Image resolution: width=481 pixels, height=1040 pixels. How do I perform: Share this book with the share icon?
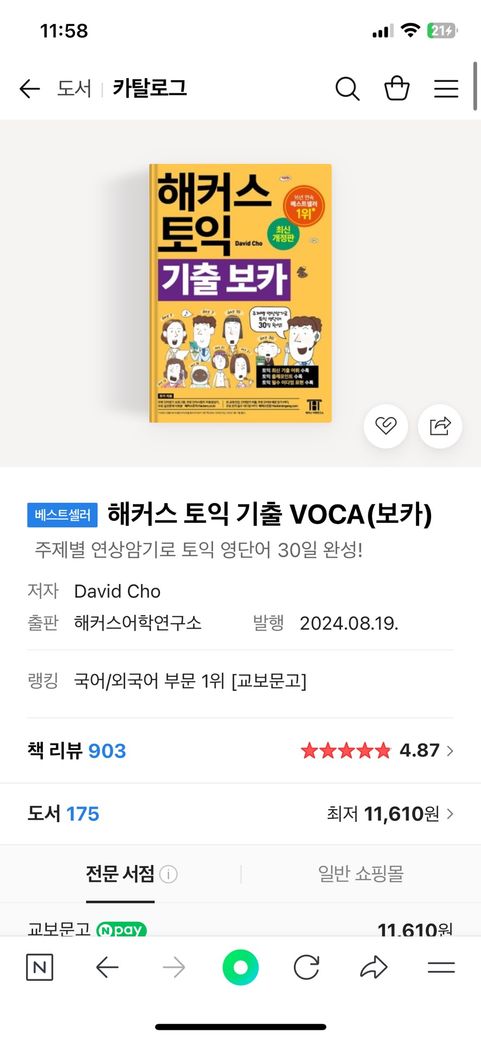coord(440,426)
